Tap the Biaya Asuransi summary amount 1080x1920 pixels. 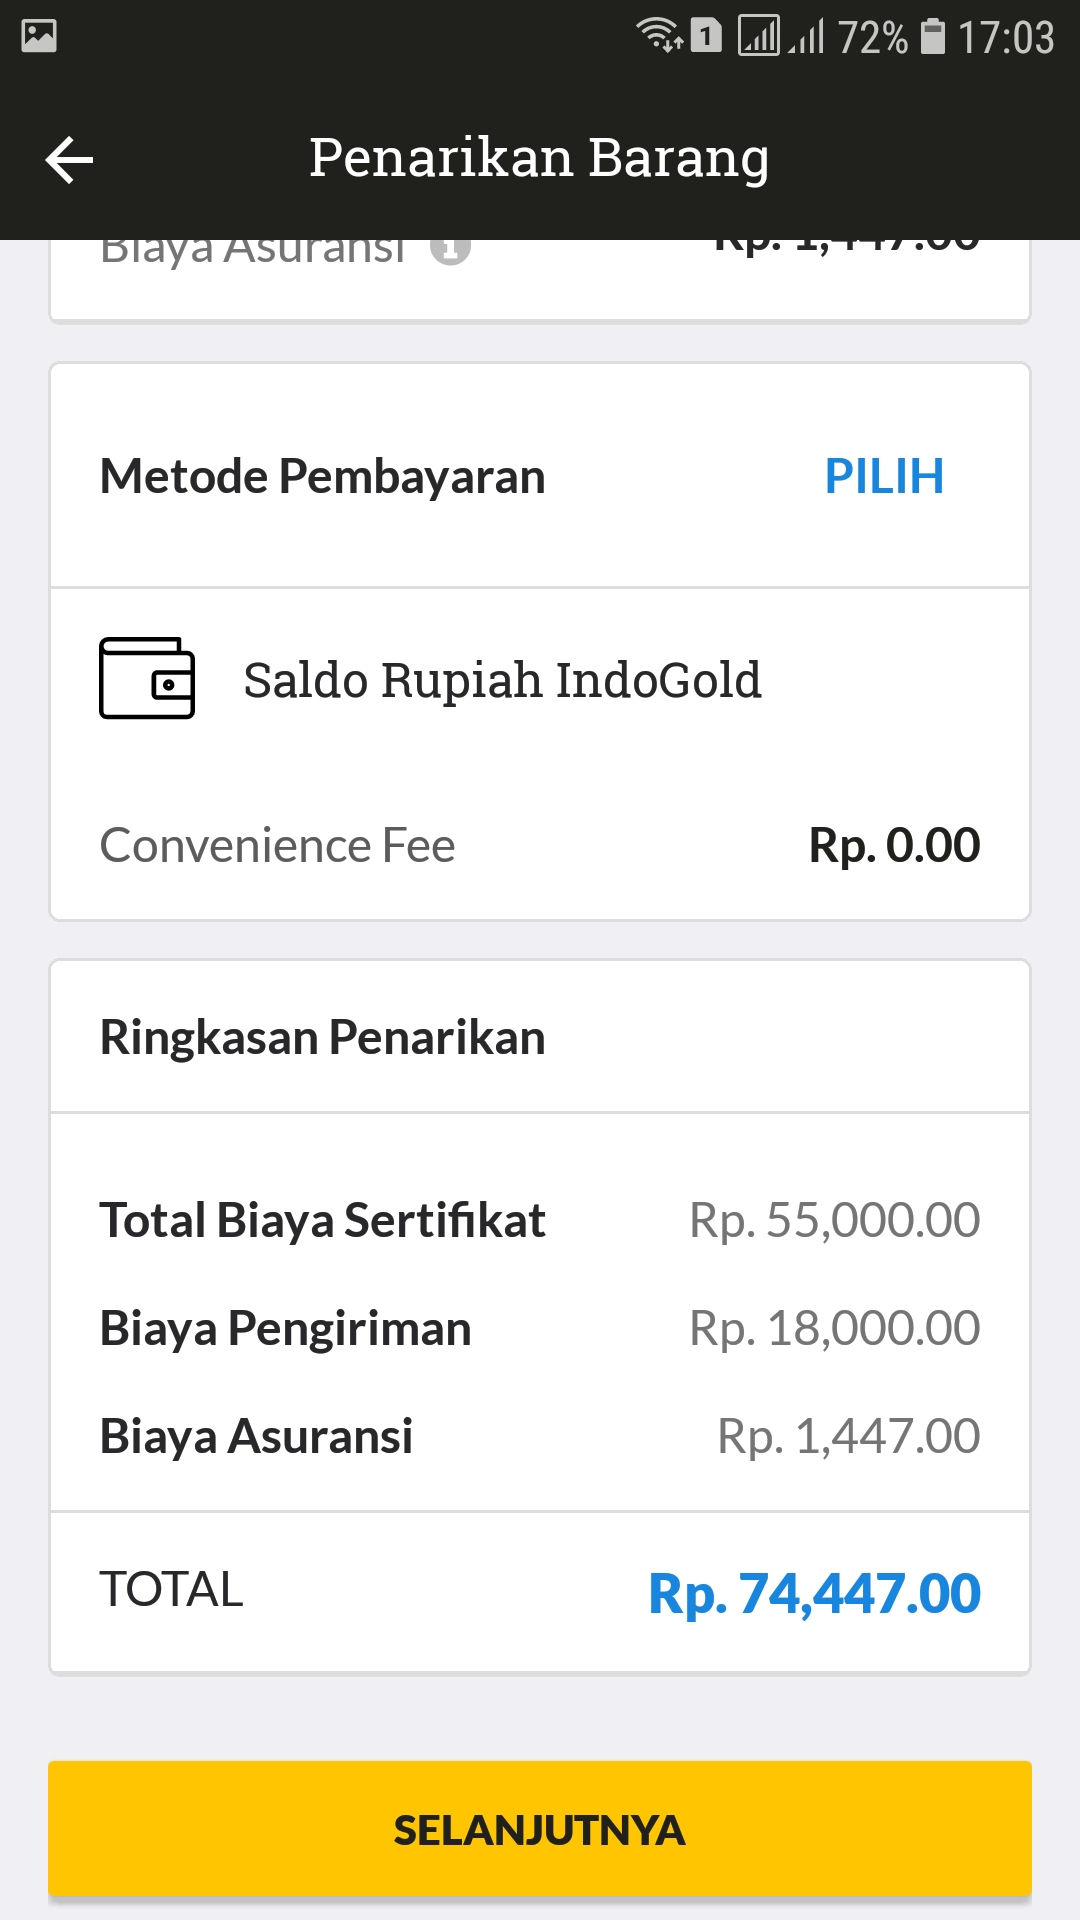[848, 1436]
